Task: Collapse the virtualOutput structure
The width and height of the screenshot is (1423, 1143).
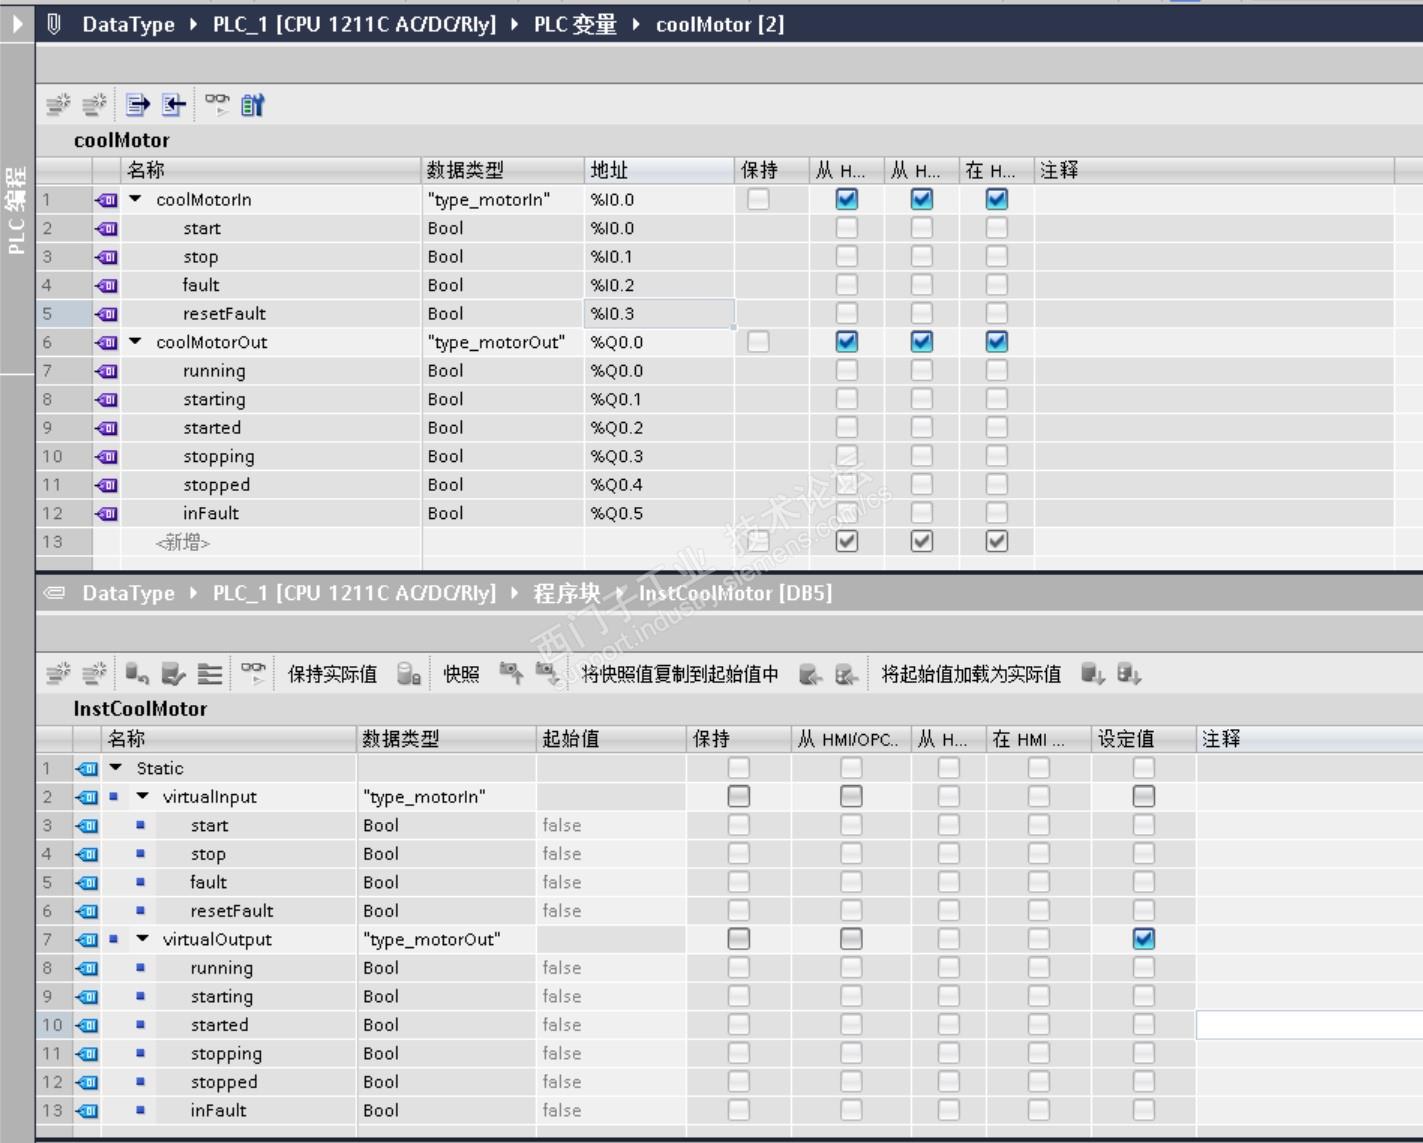Action: [143, 939]
